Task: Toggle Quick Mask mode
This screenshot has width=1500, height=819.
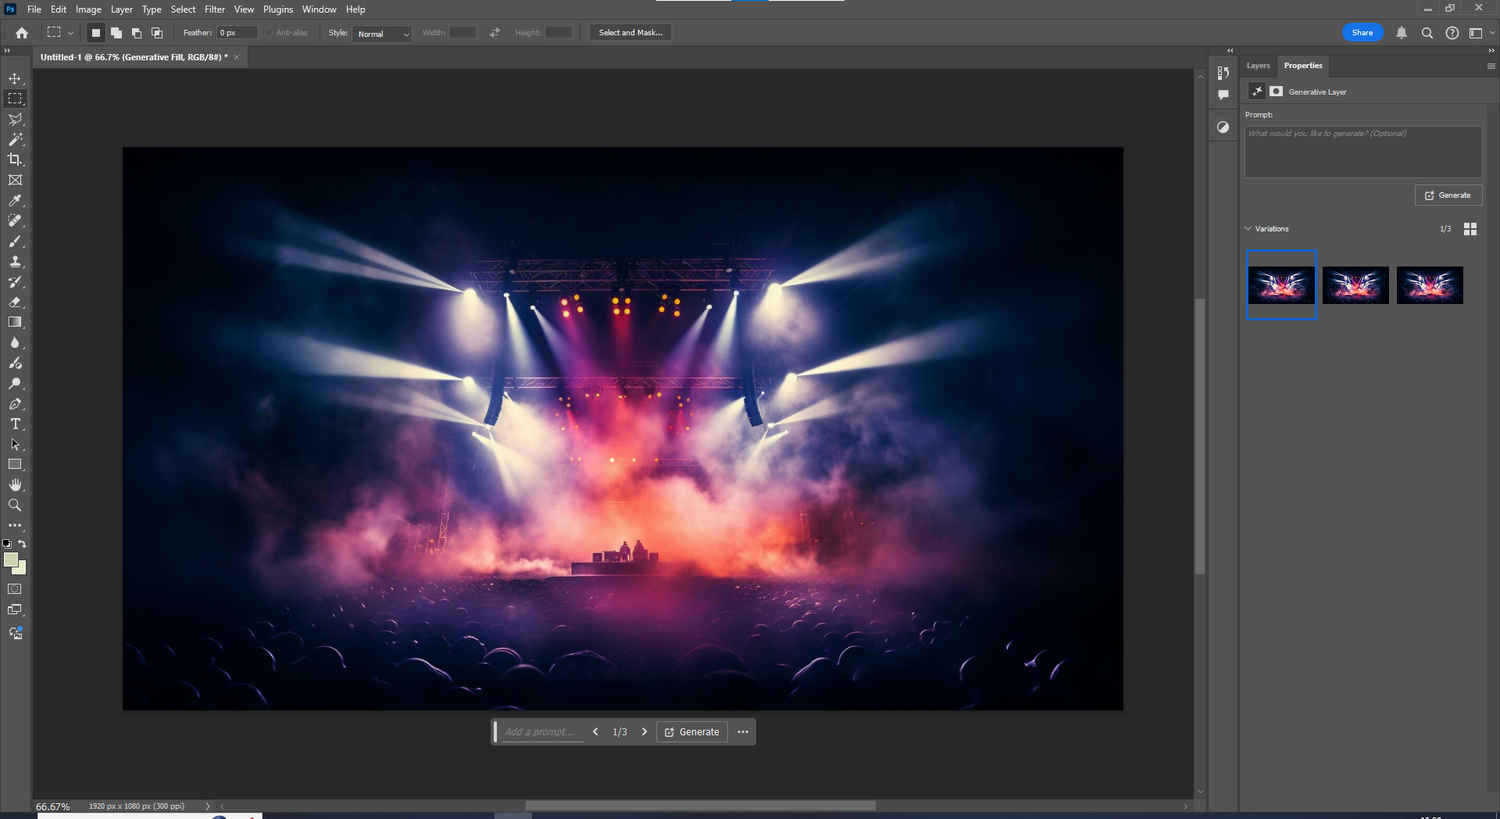Action: 15,589
